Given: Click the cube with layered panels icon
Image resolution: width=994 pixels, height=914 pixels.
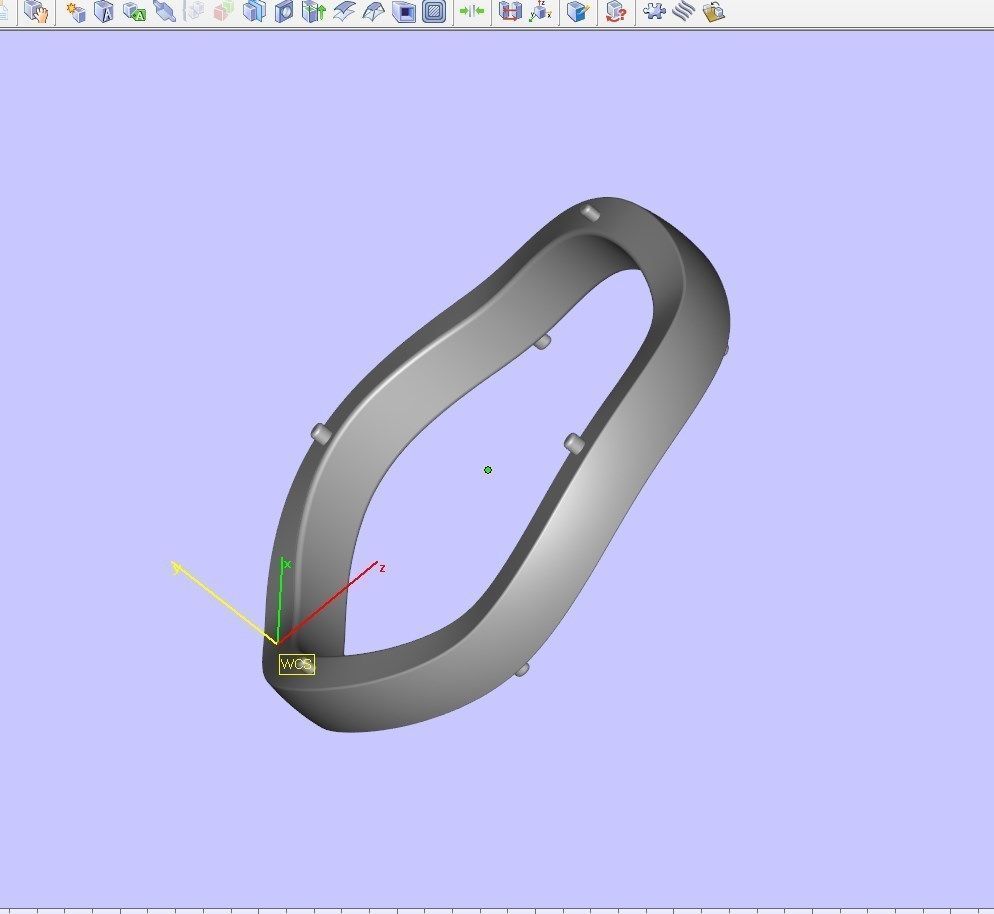Looking at the screenshot, I should (254, 11).
